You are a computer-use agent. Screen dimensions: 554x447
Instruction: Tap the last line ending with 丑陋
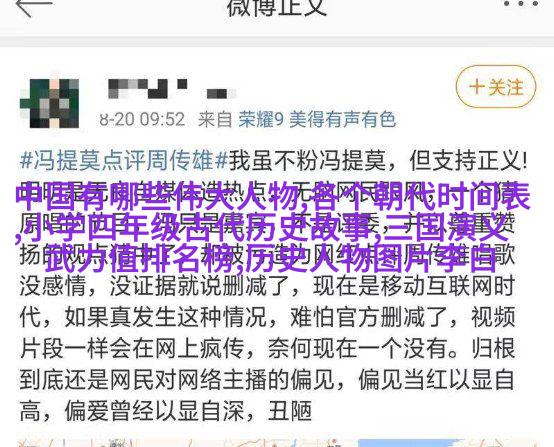(x=166, y=411)
